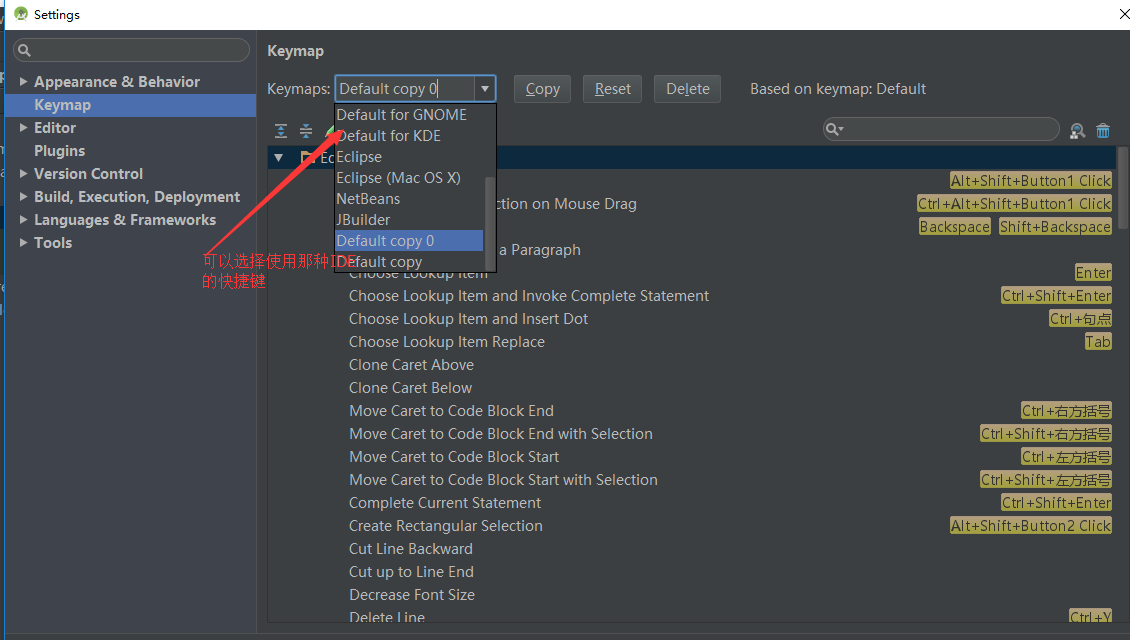Image resolution: width=1130 pixels, height=640 pixels.
Task: Click the expand all keymap actions icon
Action: pyautogui.click(x=281, y=131)
